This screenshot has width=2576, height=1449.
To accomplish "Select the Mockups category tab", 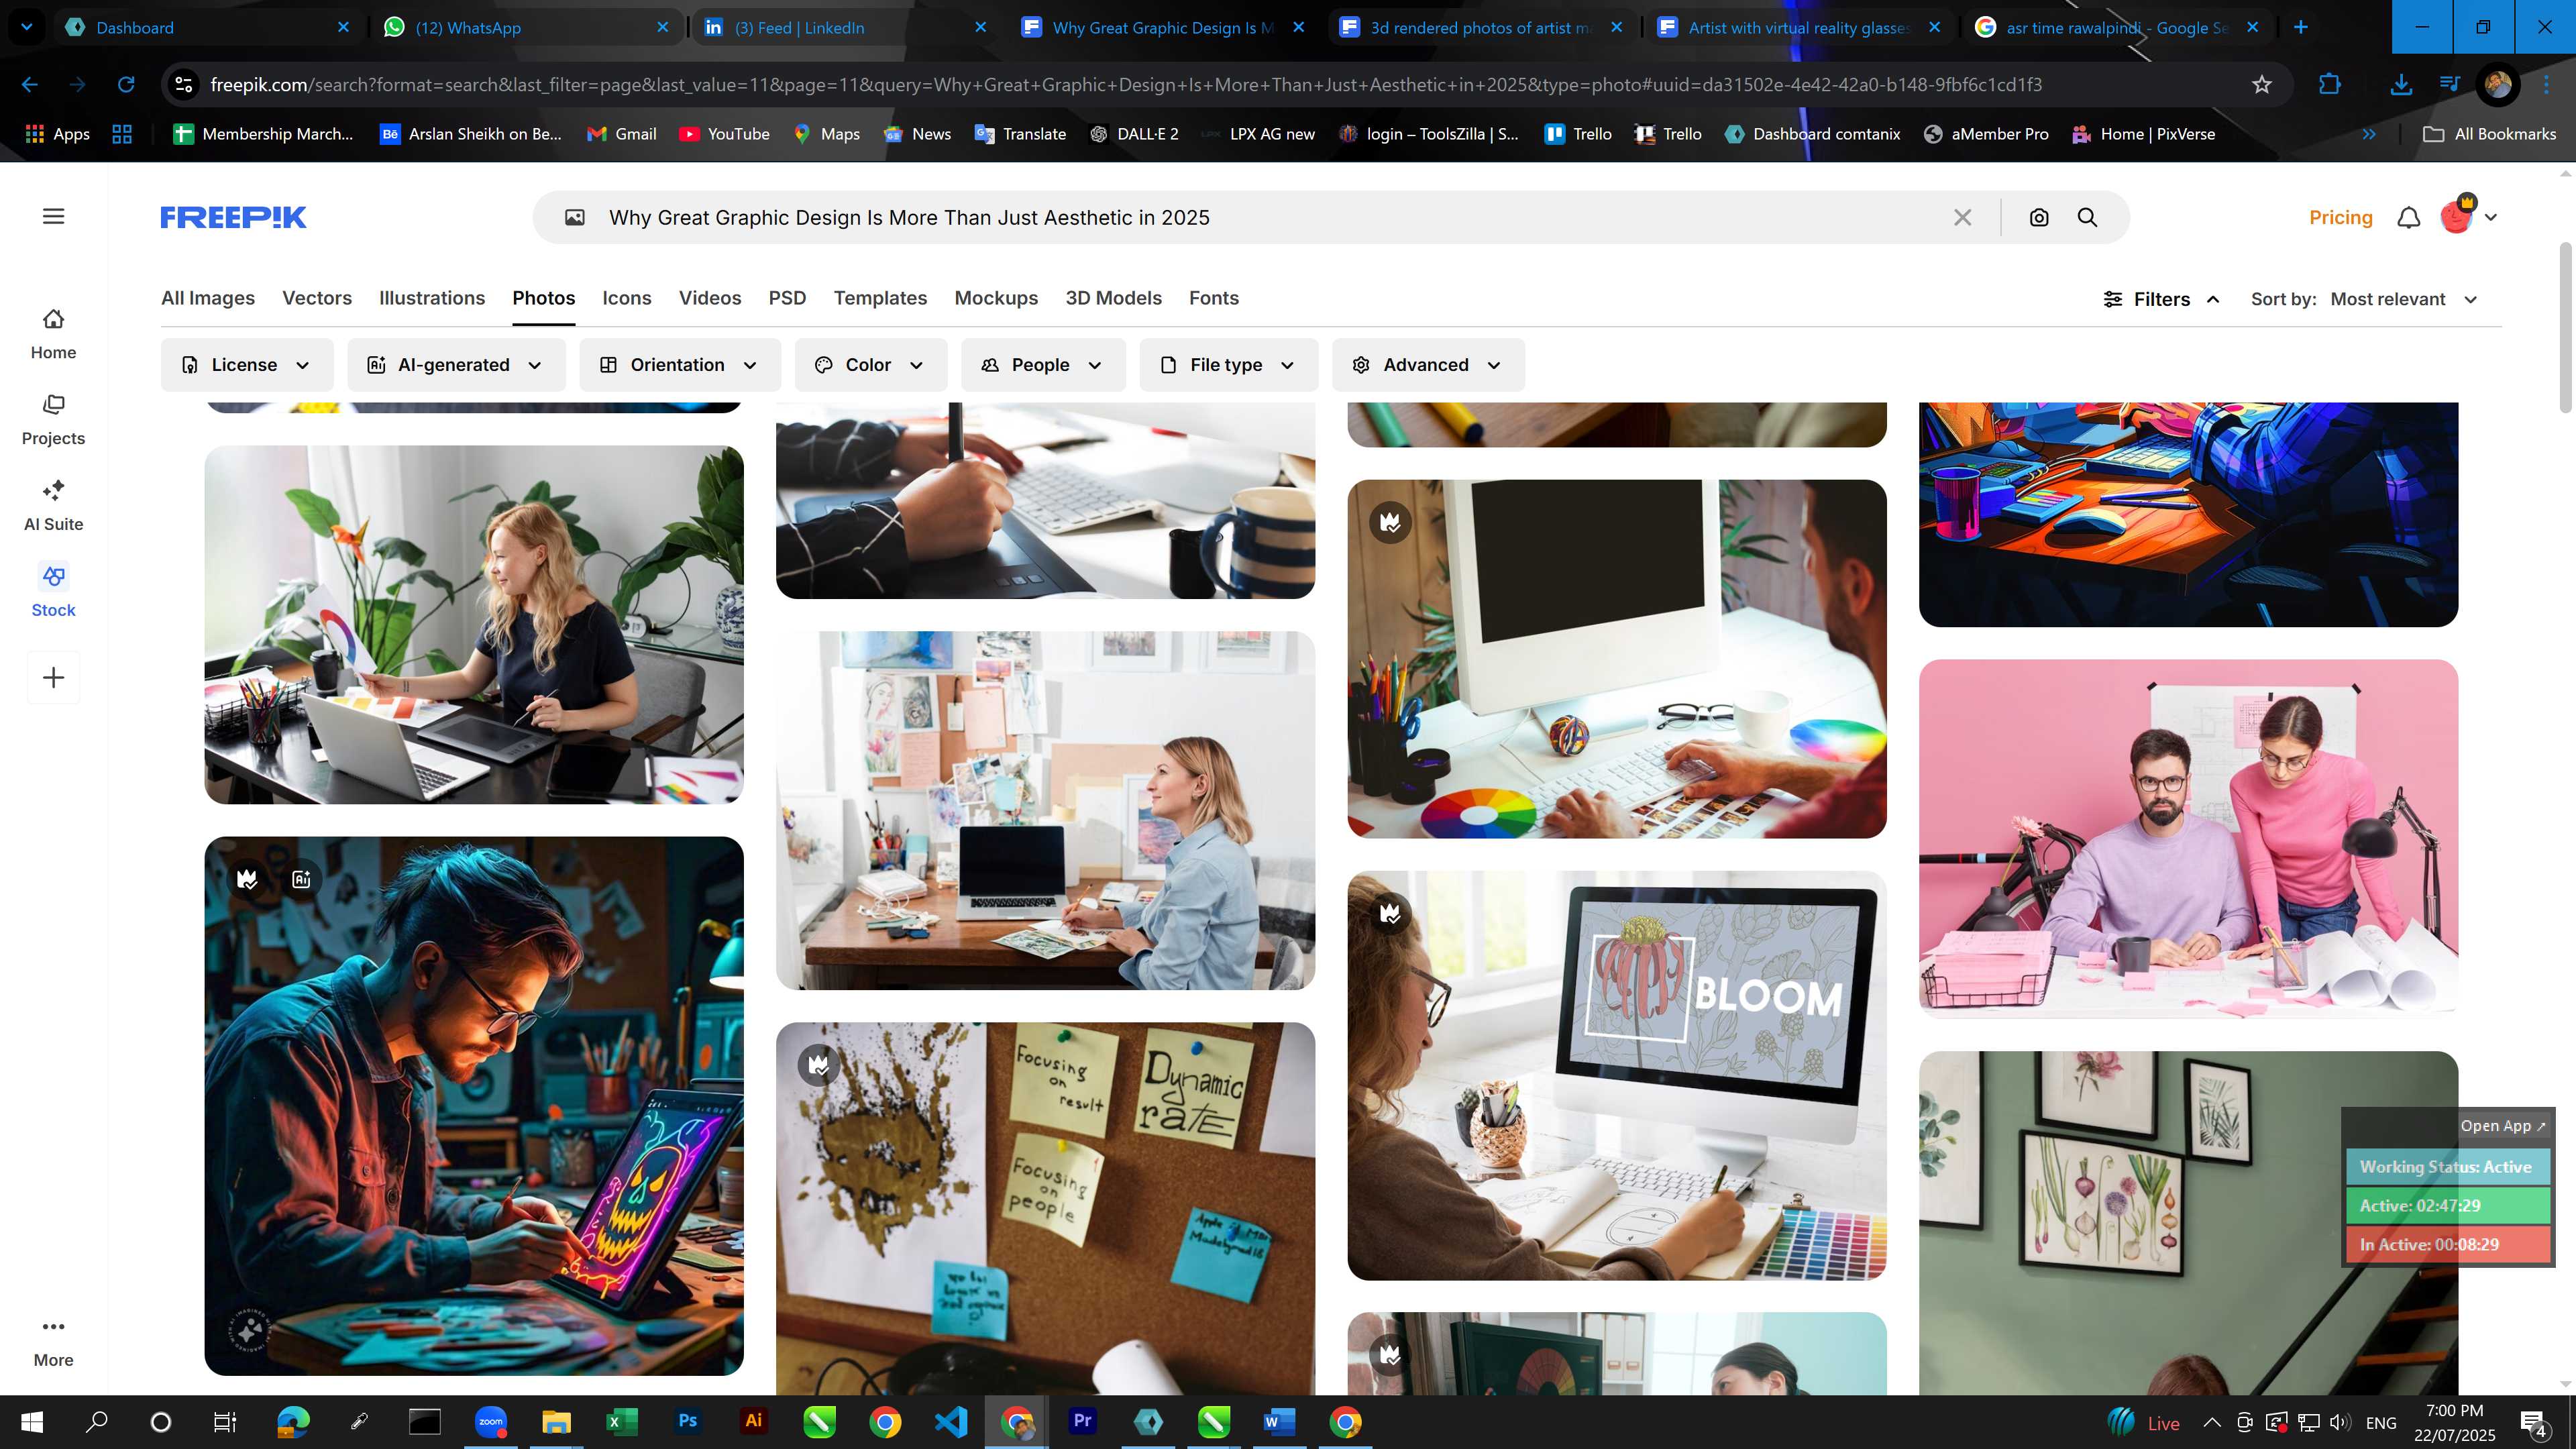I will [x=996, y=298].
